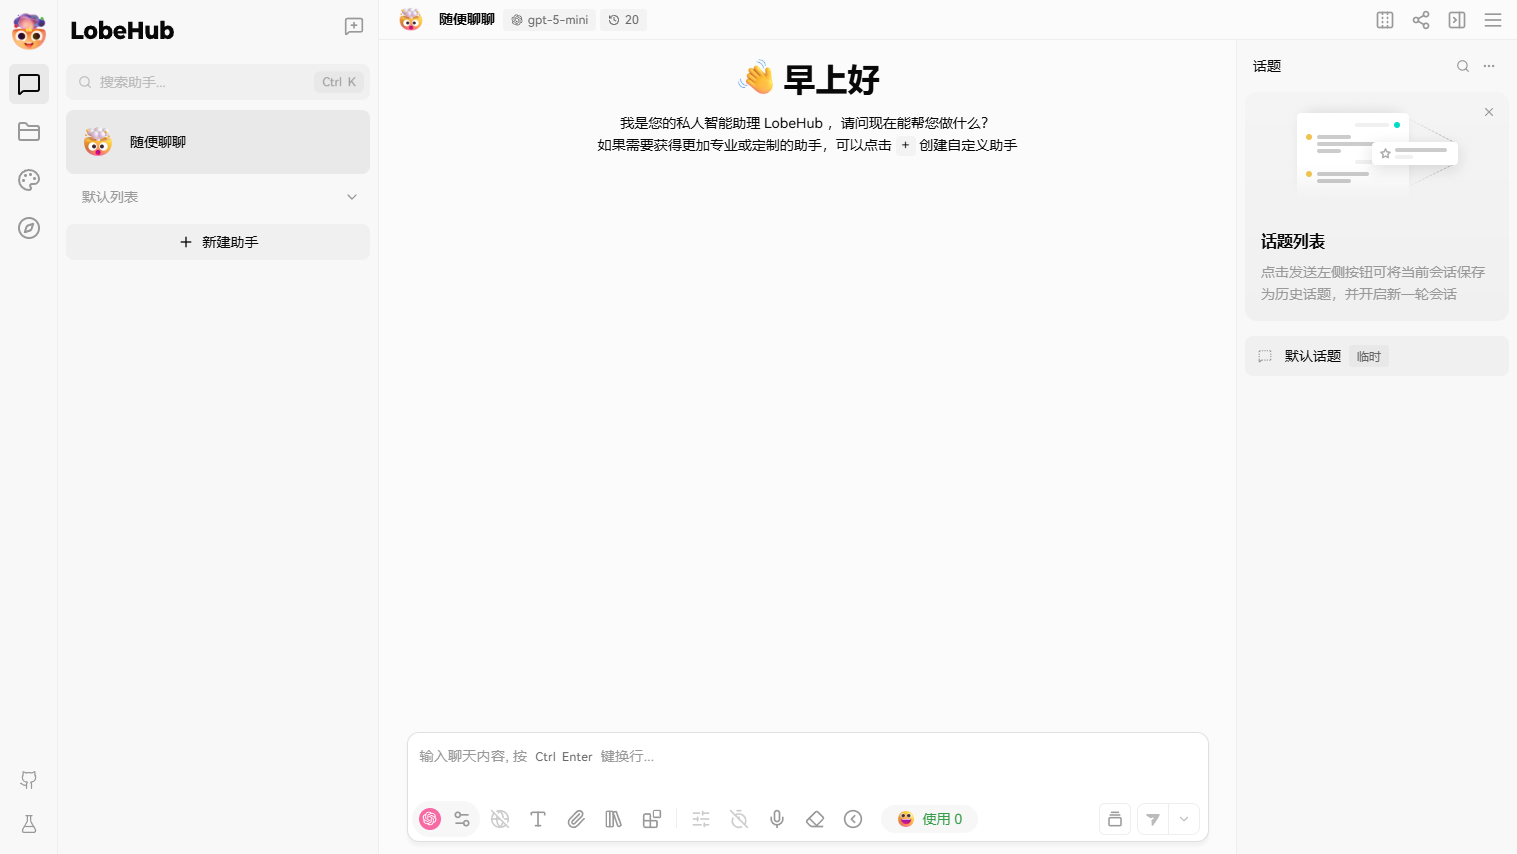Toggle the disabled history timer icon
The image size is (1517, 854).
[739, 819]
